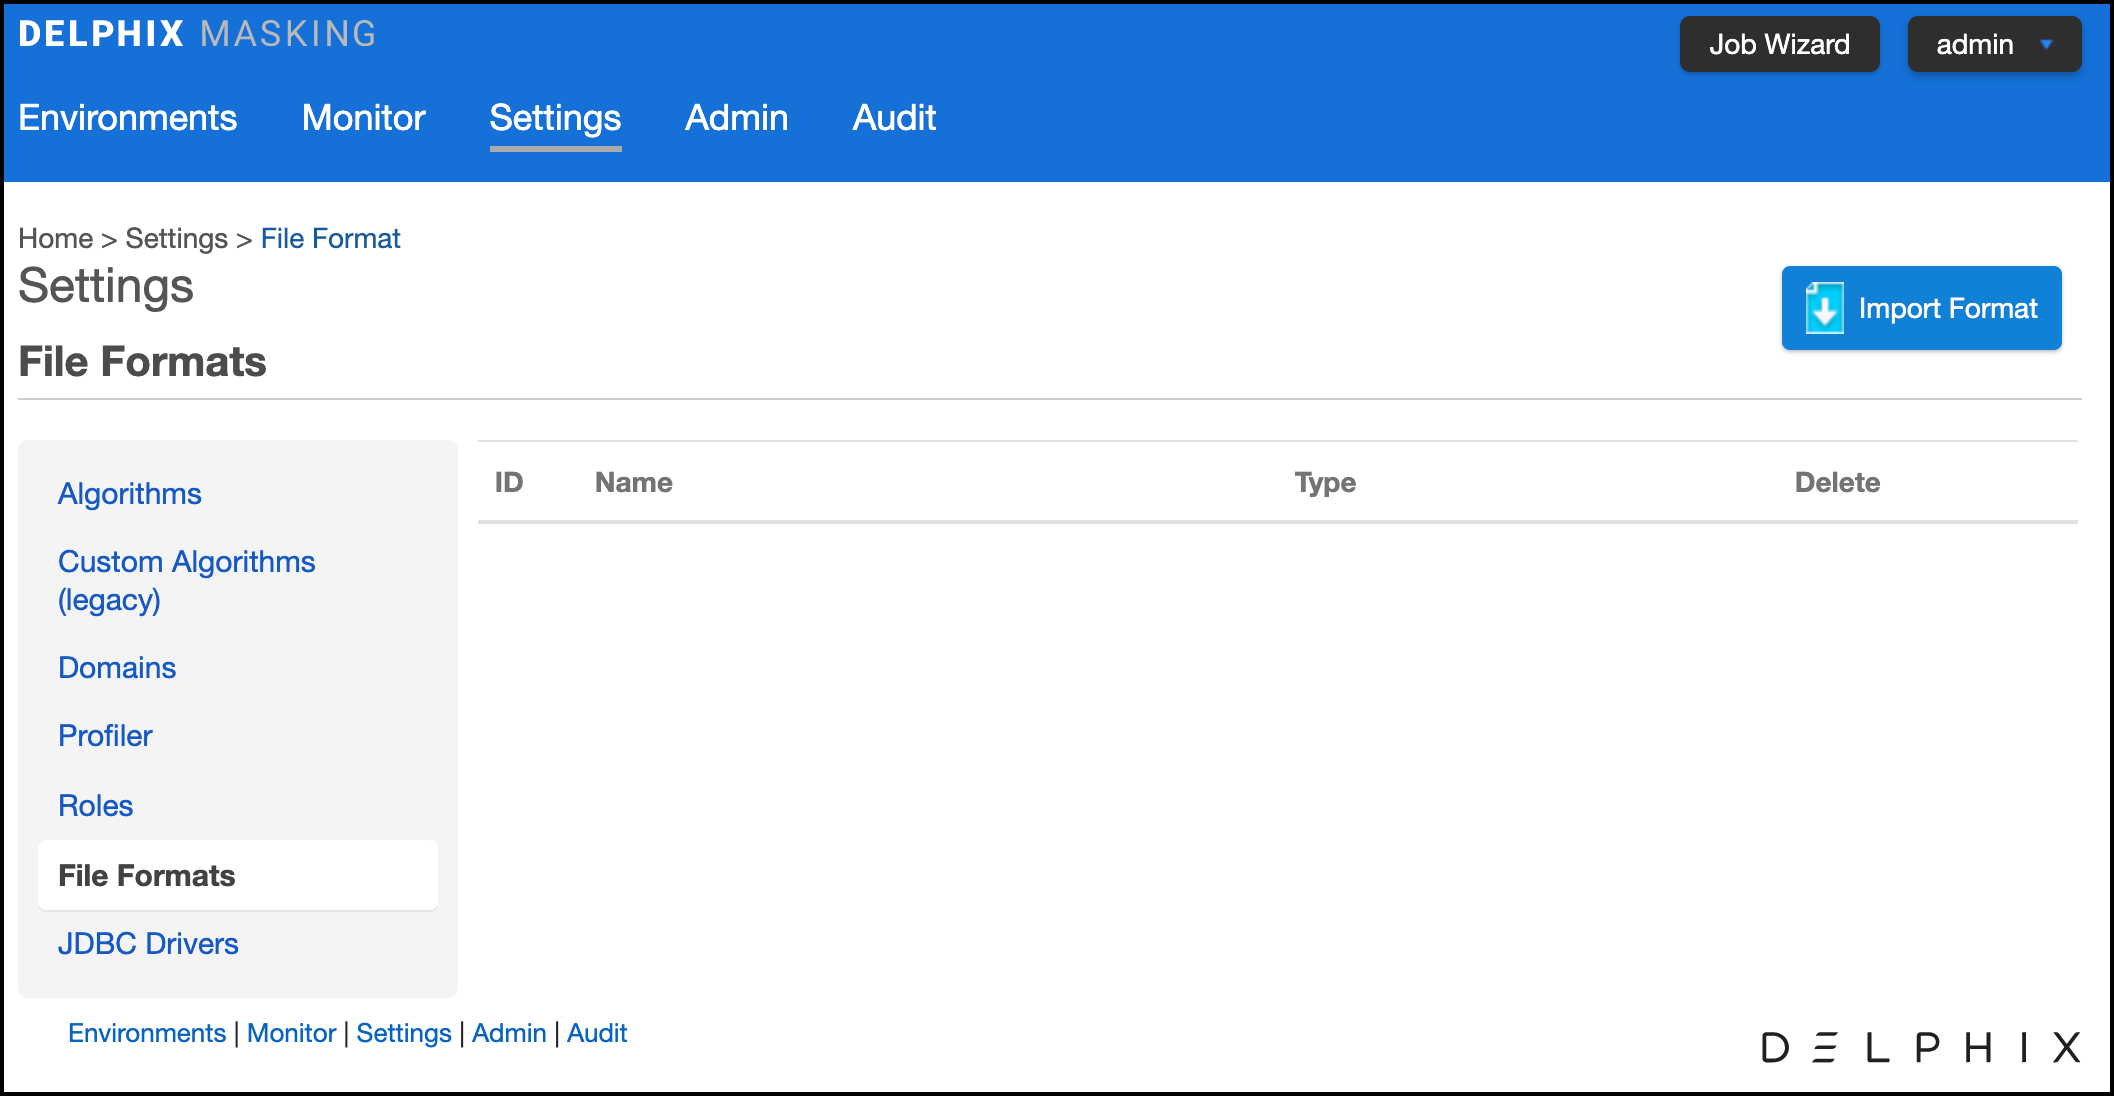This screenshot has width=2114, height=1096.
Task: Switch to the Environments tab
Action: click(128, 118)
